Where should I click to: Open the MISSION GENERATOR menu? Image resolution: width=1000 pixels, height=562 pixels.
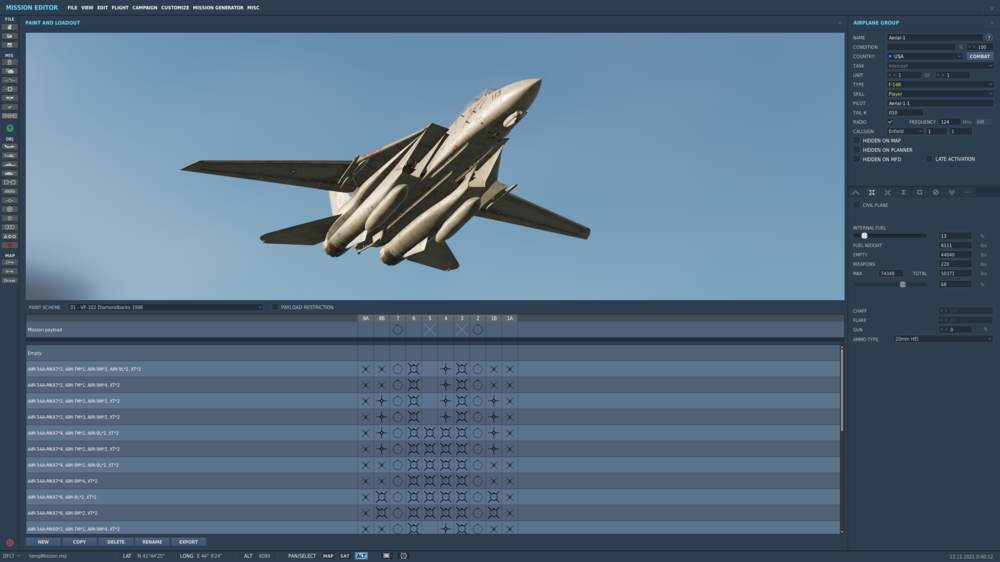pos(218,8)
